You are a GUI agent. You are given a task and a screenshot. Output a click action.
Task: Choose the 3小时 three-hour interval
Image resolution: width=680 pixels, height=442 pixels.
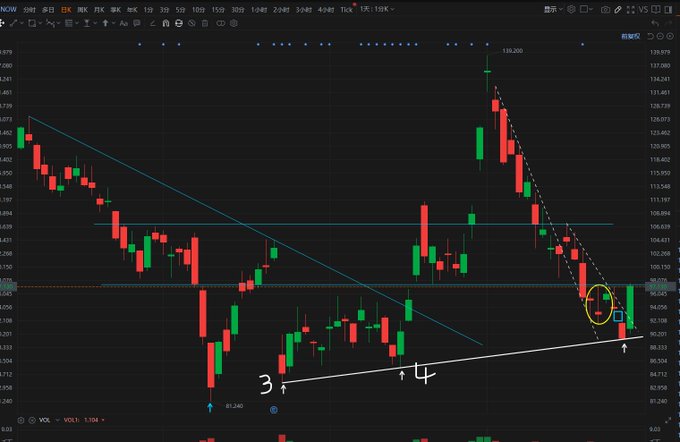tap(304, 10)
